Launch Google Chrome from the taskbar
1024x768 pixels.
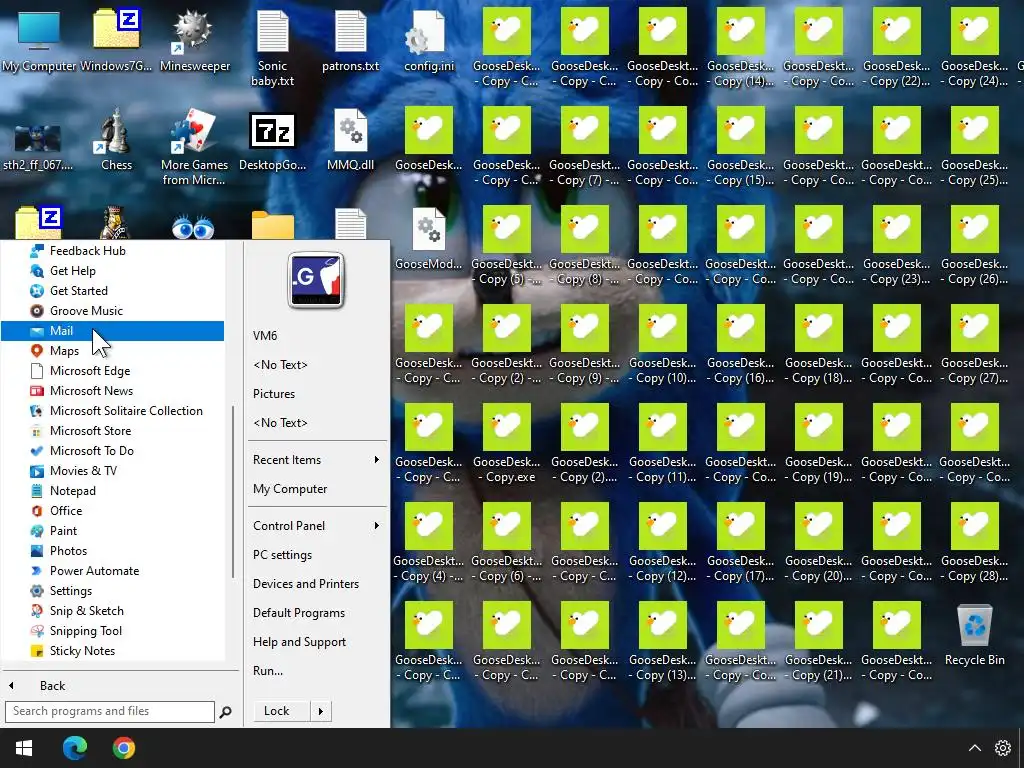pyautogui.click(x=123, y=748)
